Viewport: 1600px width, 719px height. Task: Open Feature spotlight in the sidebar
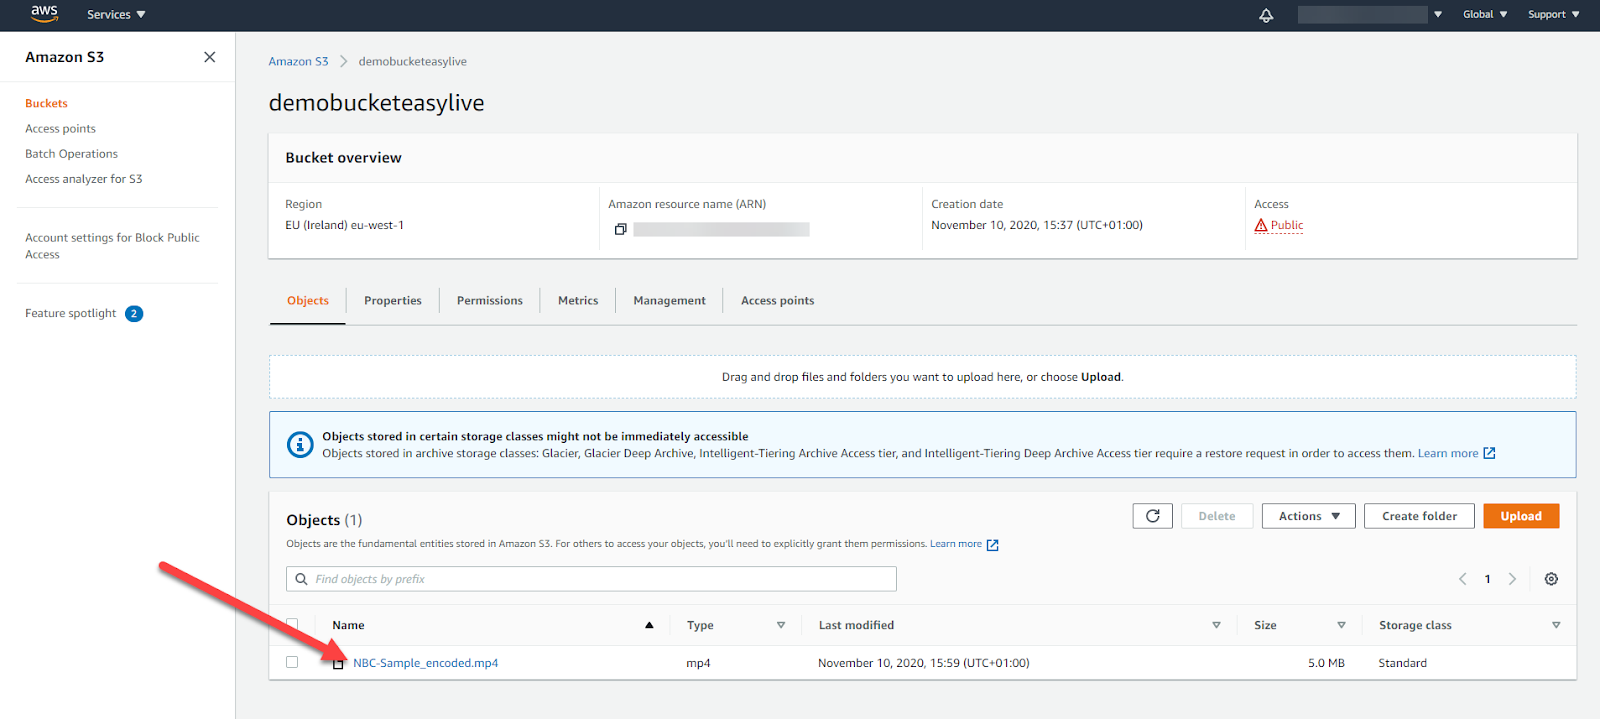[70, 314]
